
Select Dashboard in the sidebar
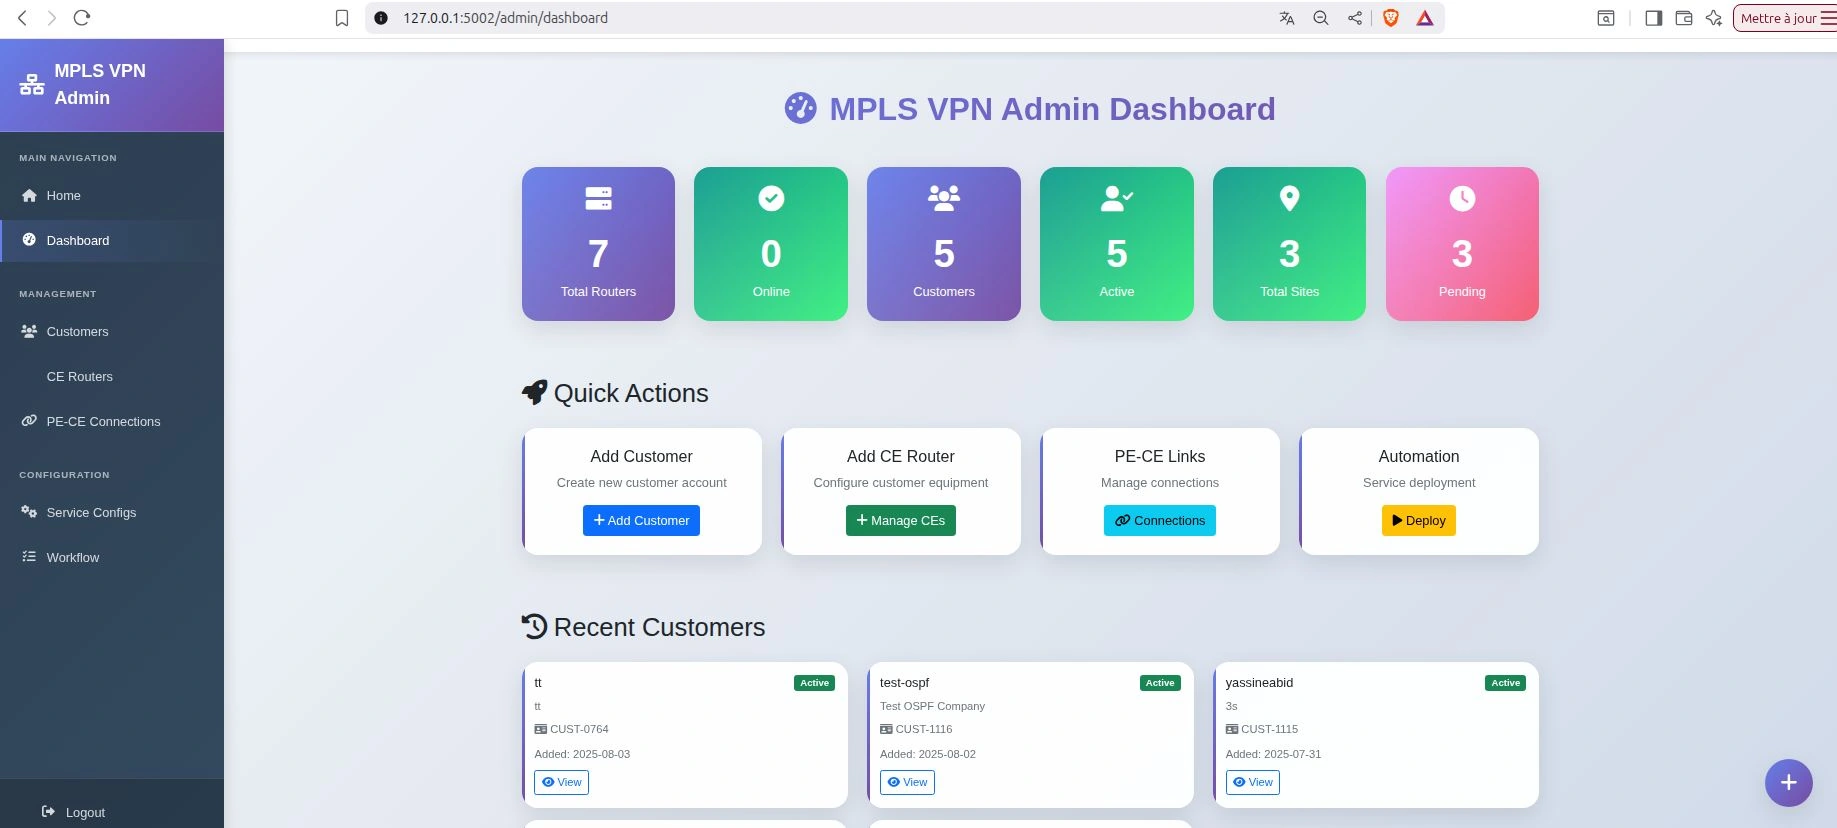pos(112,240)
